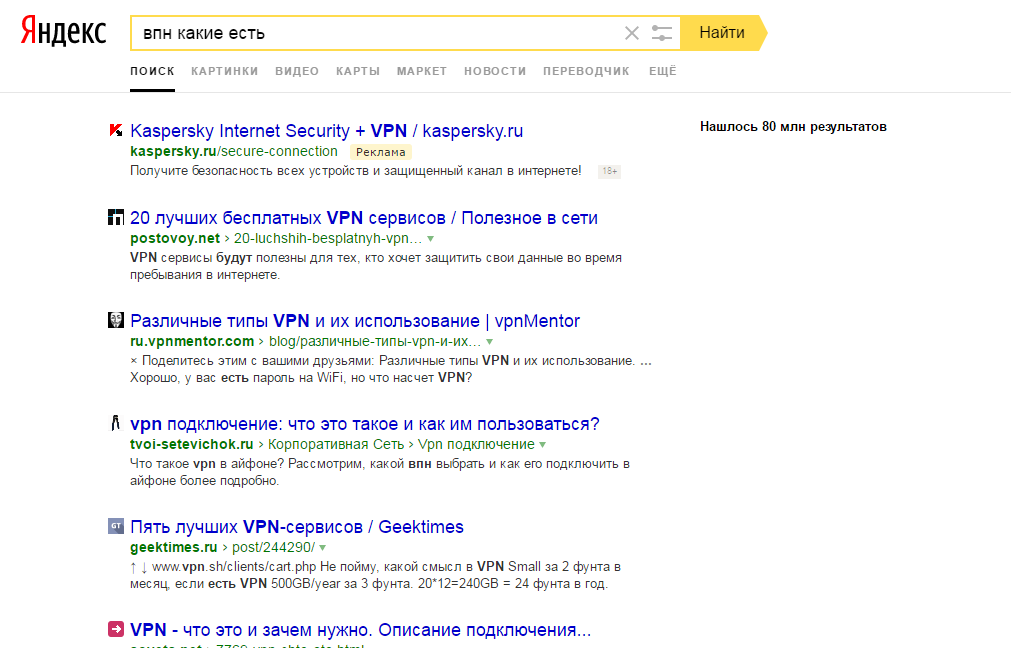This screenshot has height=648, width=1011.
Task: Open dropdown arrow after geektimes.ru post/244290
Action: (322, 548)
